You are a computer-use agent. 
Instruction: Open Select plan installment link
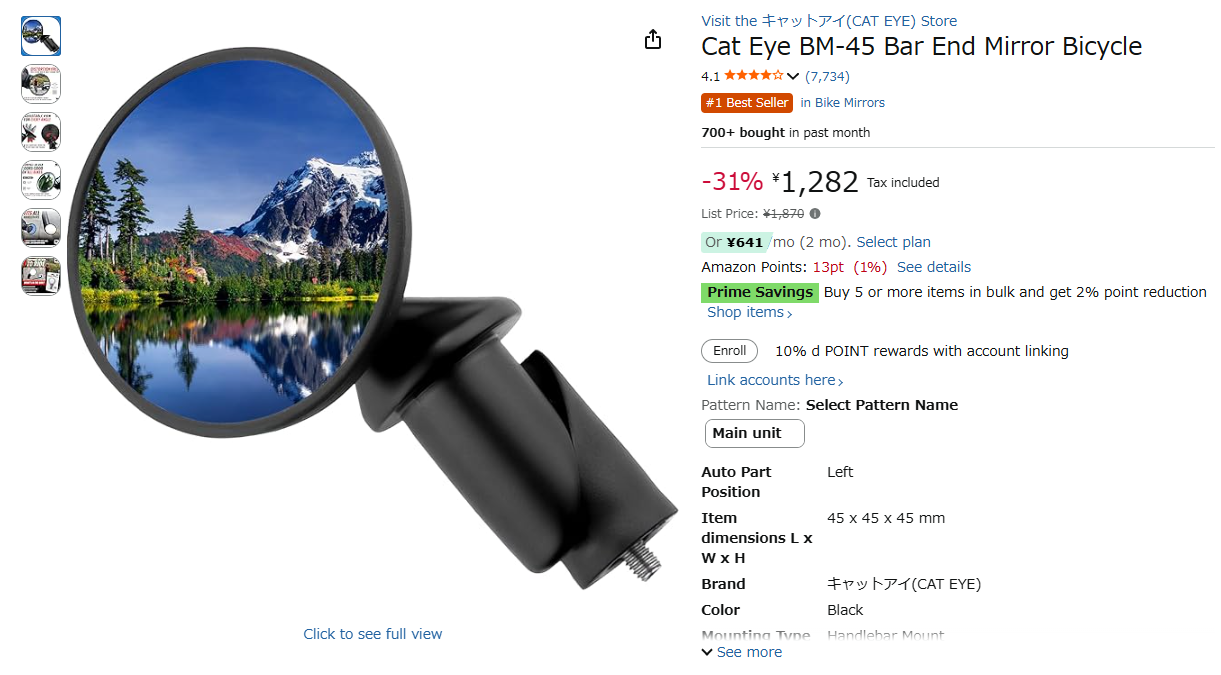tap(893, 242)
